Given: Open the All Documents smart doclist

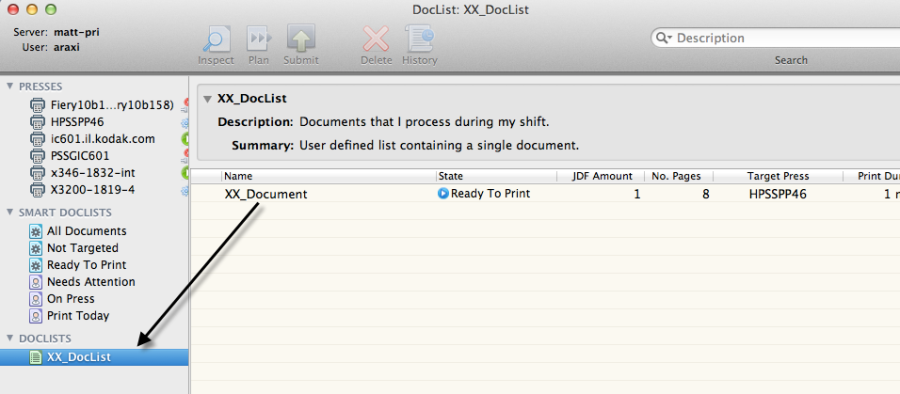Looking at the screenshot, I should 87,231.
